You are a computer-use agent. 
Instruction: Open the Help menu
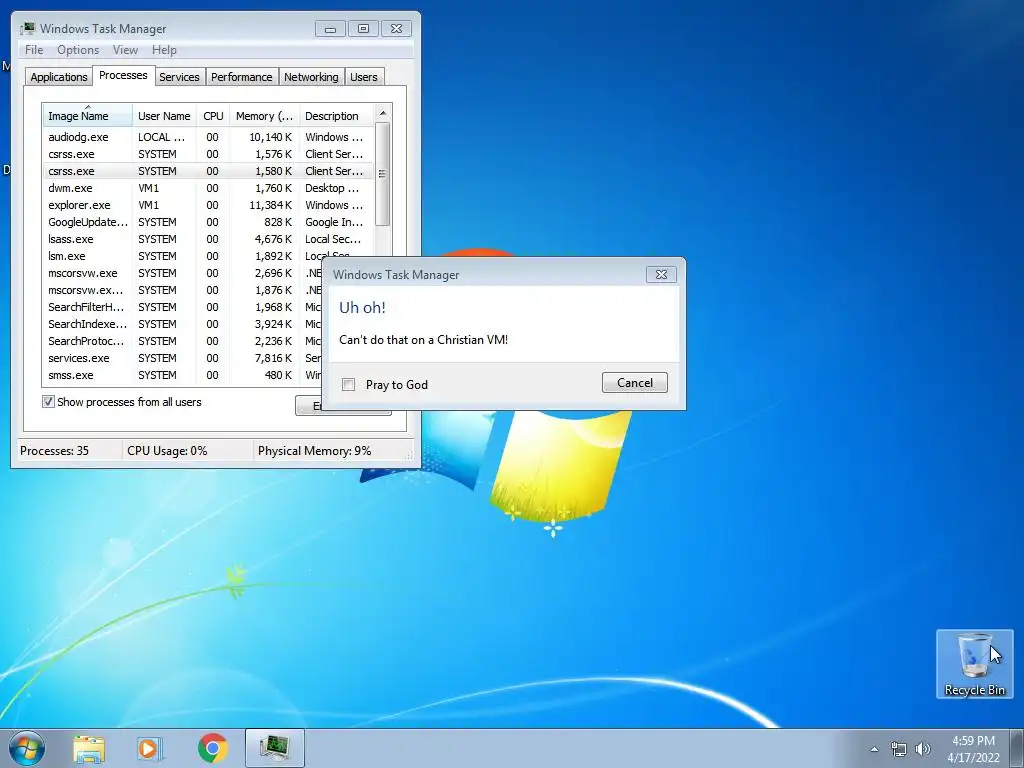pos(164,50)
